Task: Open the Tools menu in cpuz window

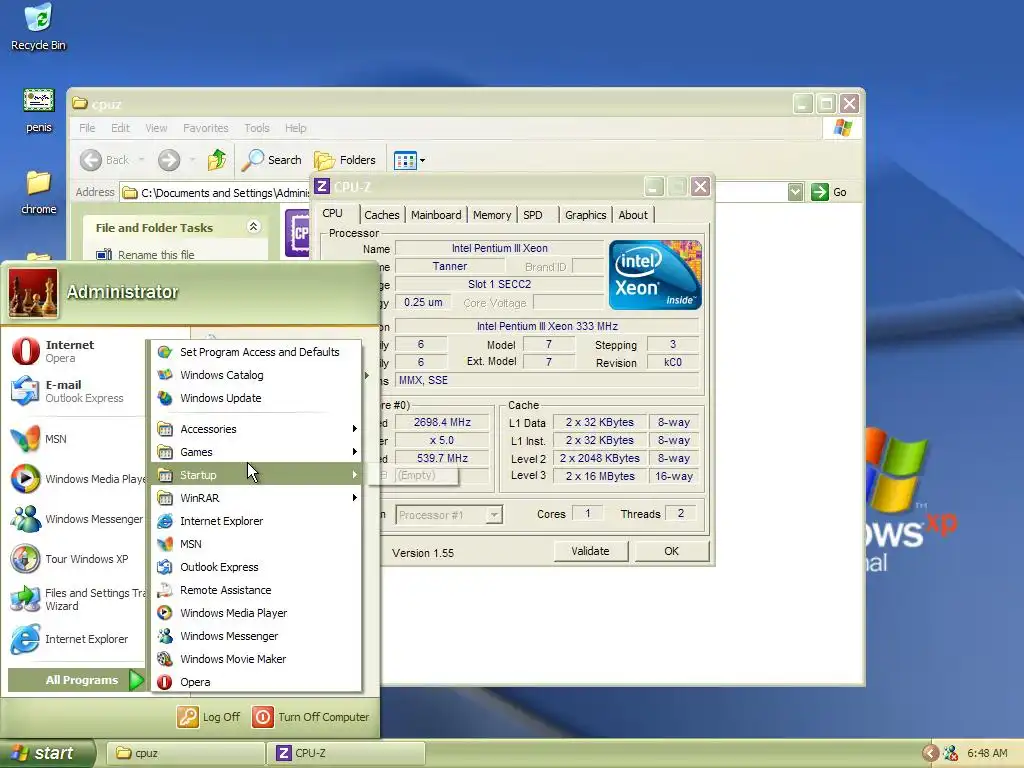Action: click(257, 128)
